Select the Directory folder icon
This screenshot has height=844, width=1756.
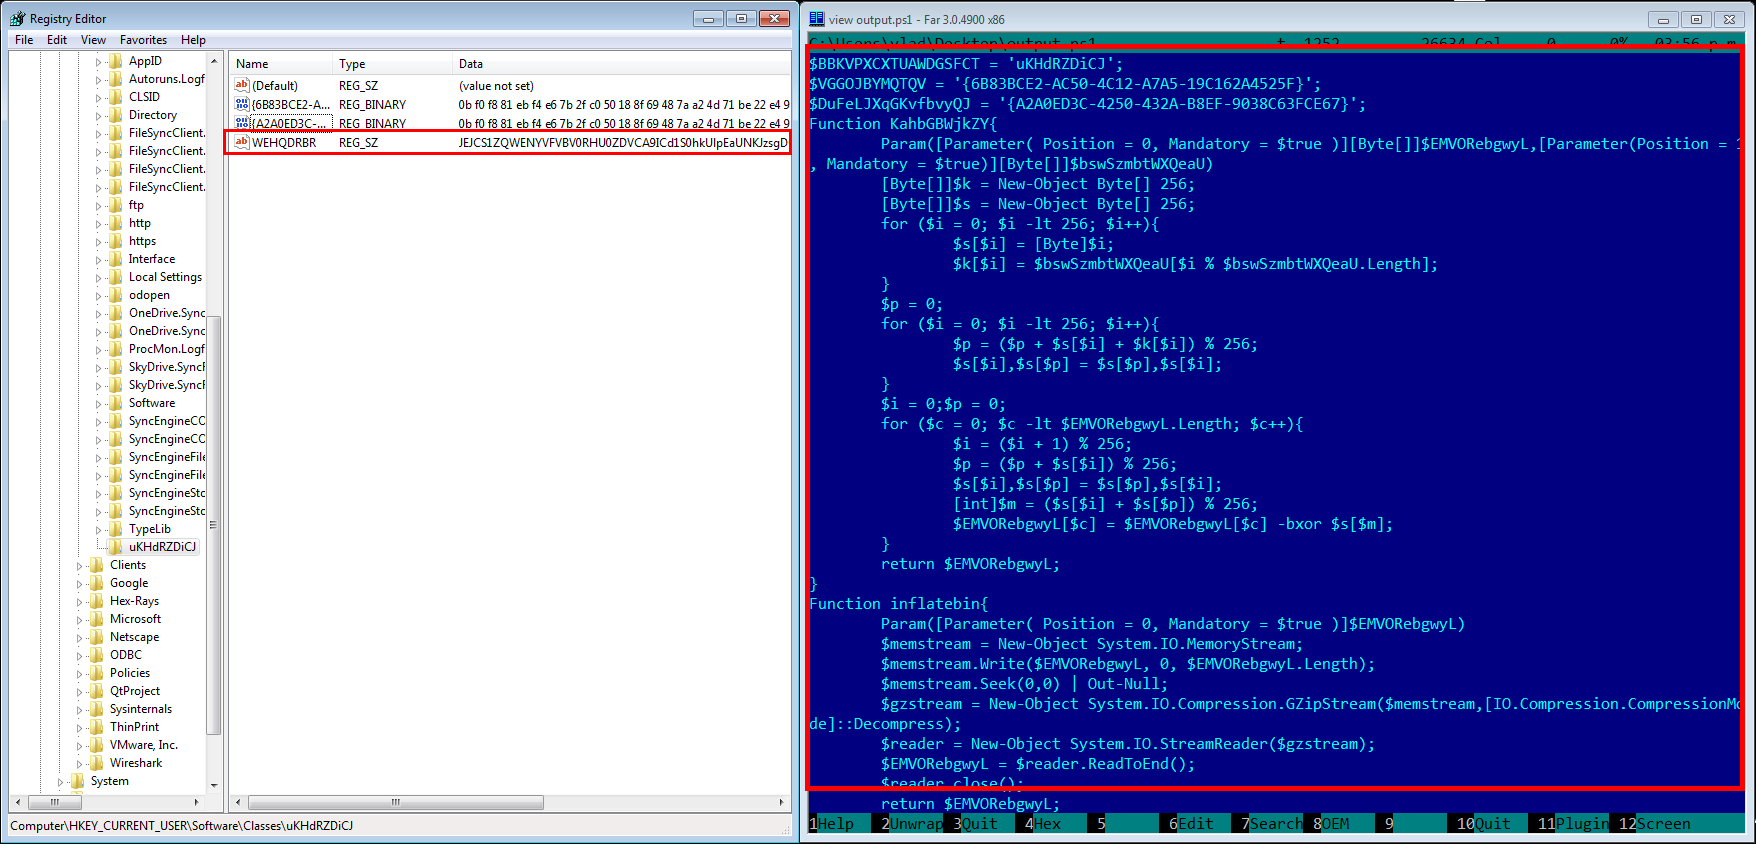(x=116, y=115)
